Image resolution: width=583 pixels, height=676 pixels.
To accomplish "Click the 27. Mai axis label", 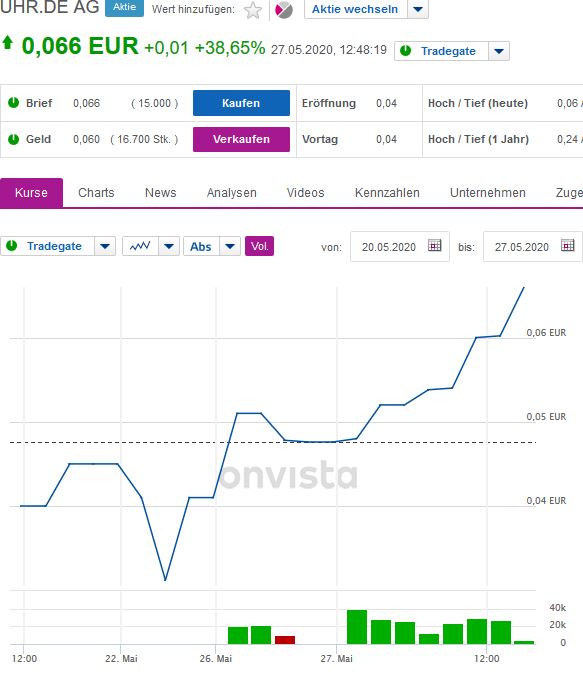I will click(336, 659).
